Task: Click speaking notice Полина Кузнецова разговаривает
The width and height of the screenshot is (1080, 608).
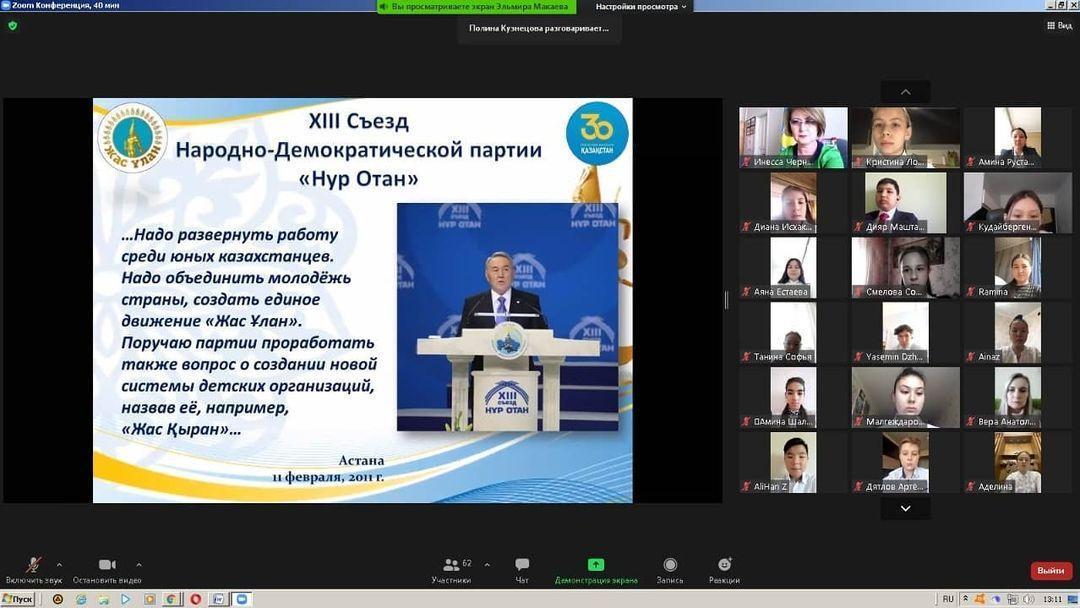Action: (539, 28)
